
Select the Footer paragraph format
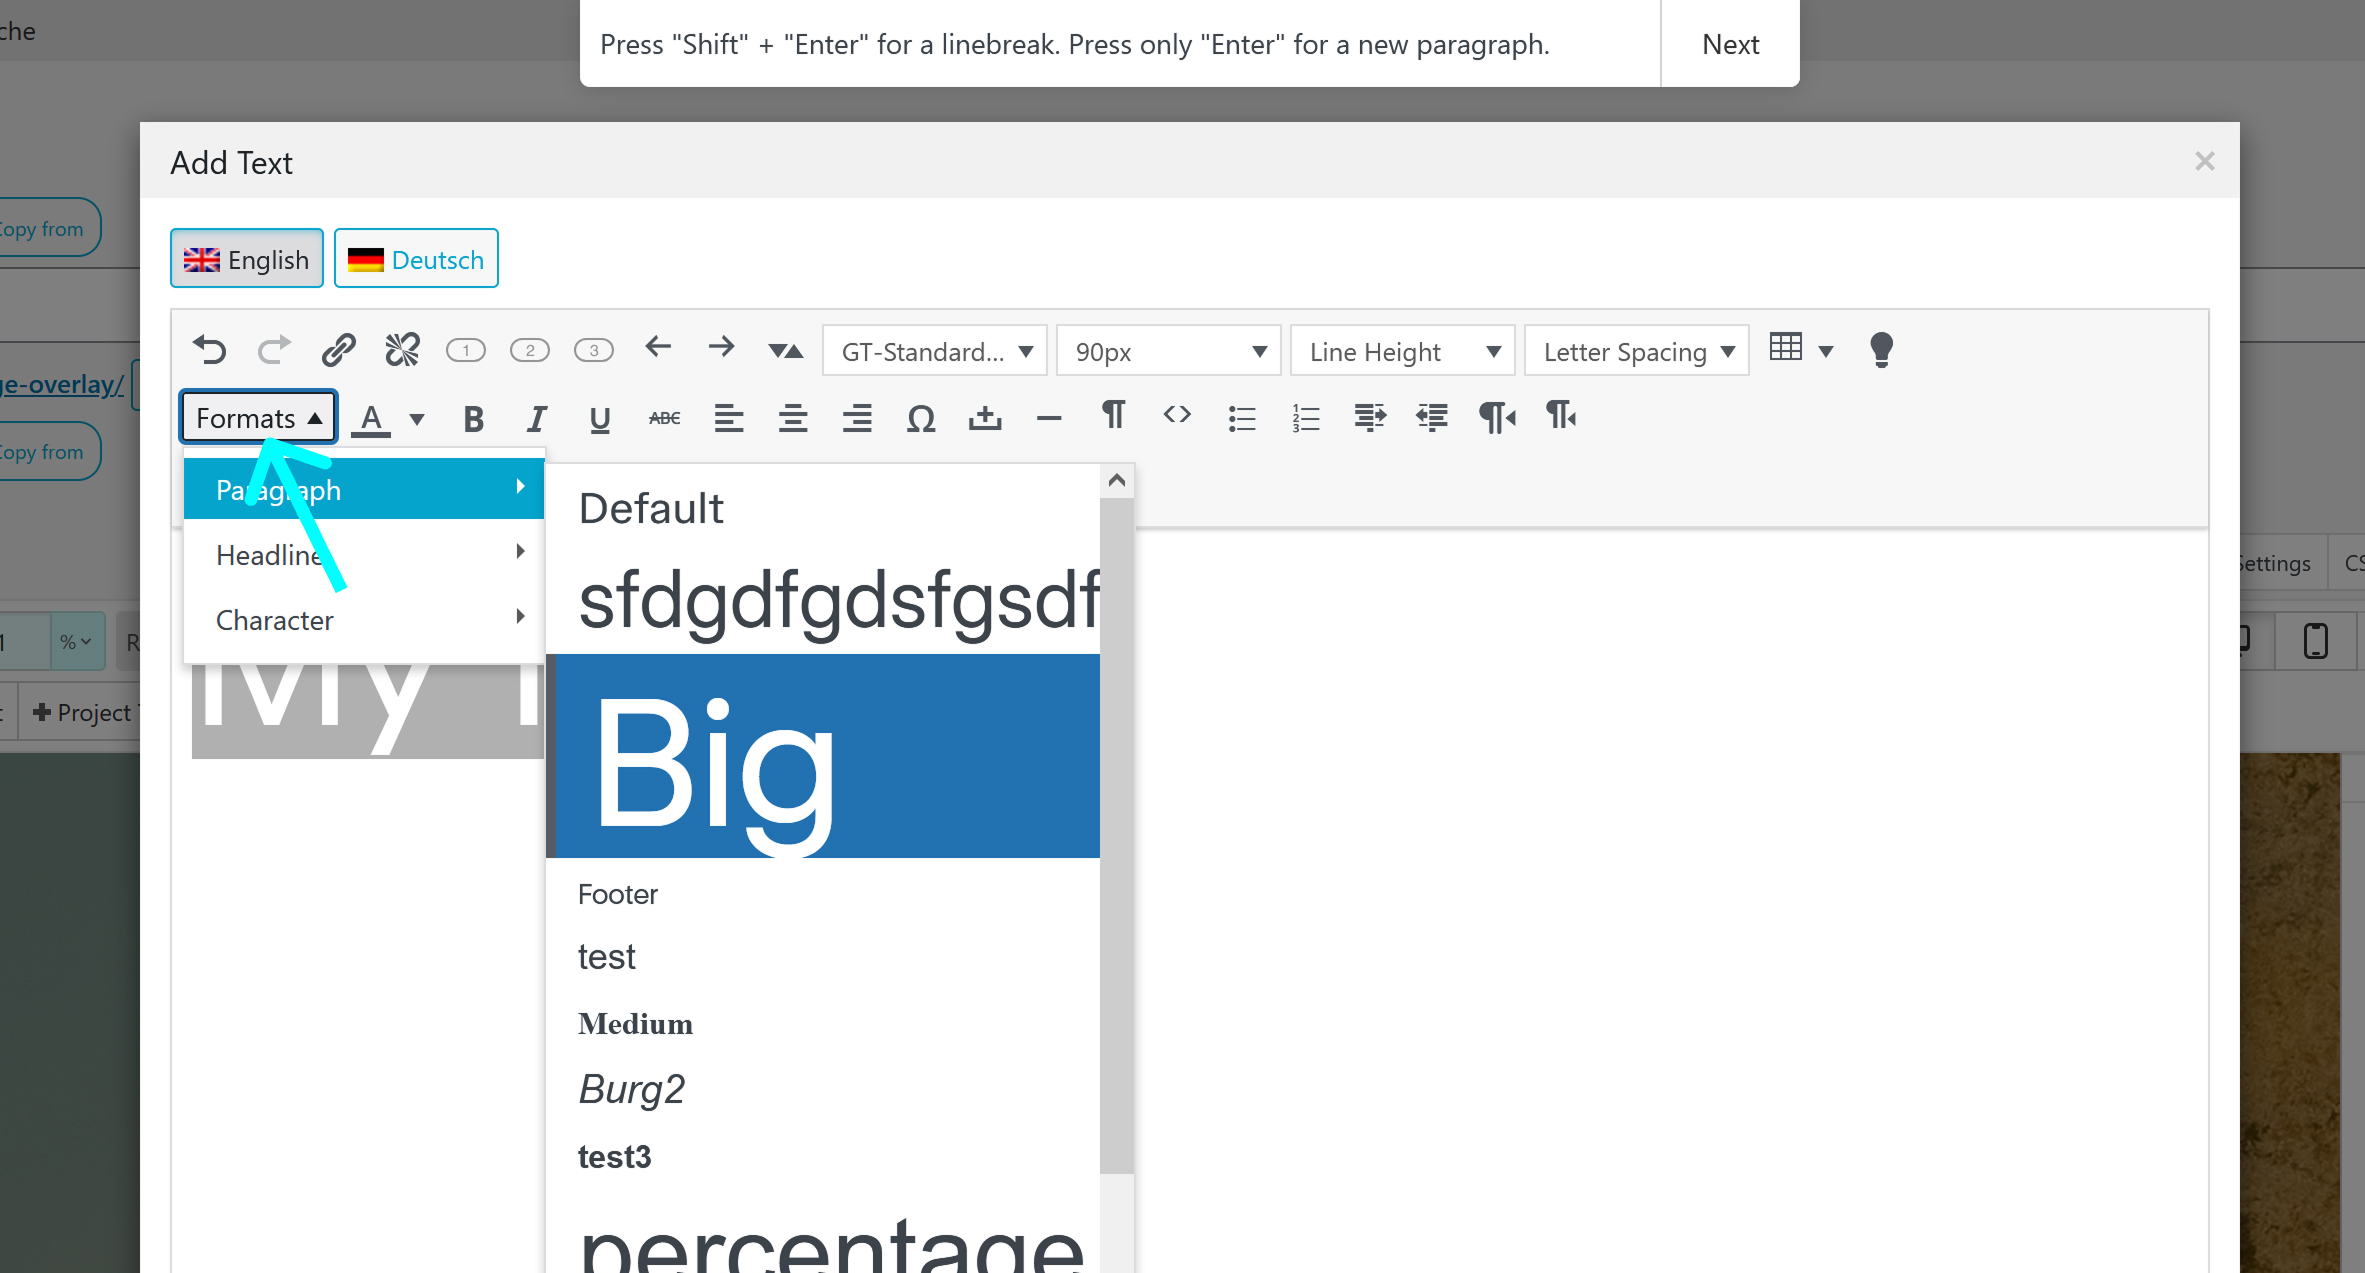point(618,894)
